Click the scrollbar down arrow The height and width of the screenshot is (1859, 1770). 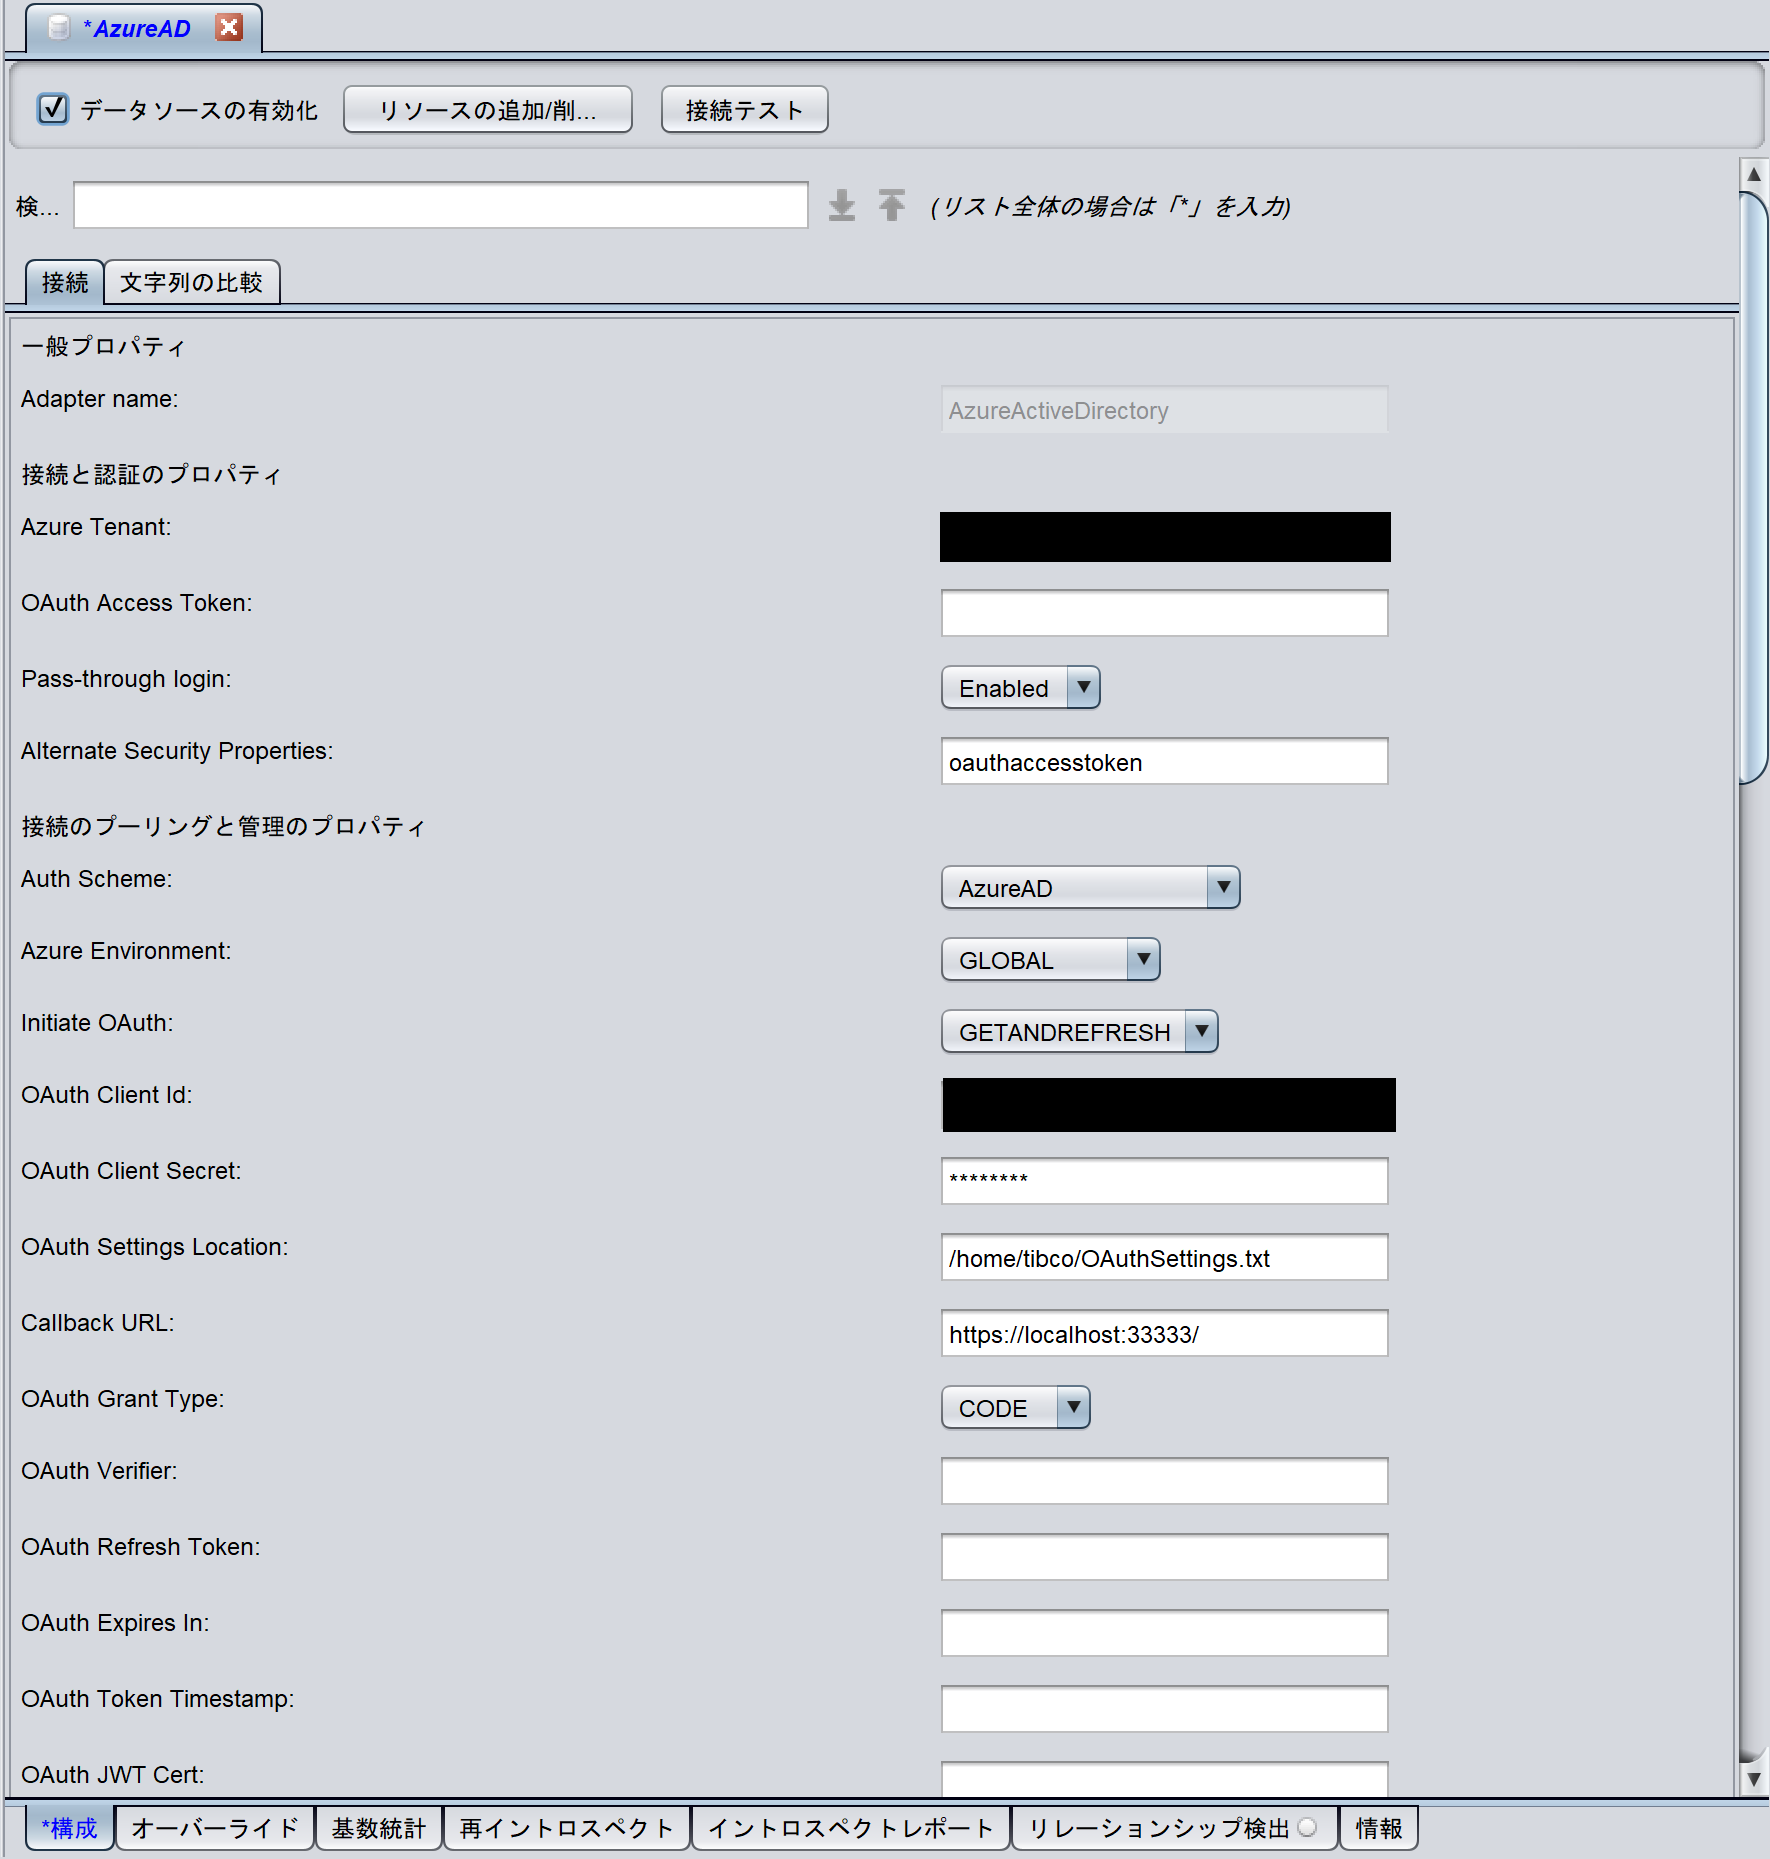(1753, 1780)
